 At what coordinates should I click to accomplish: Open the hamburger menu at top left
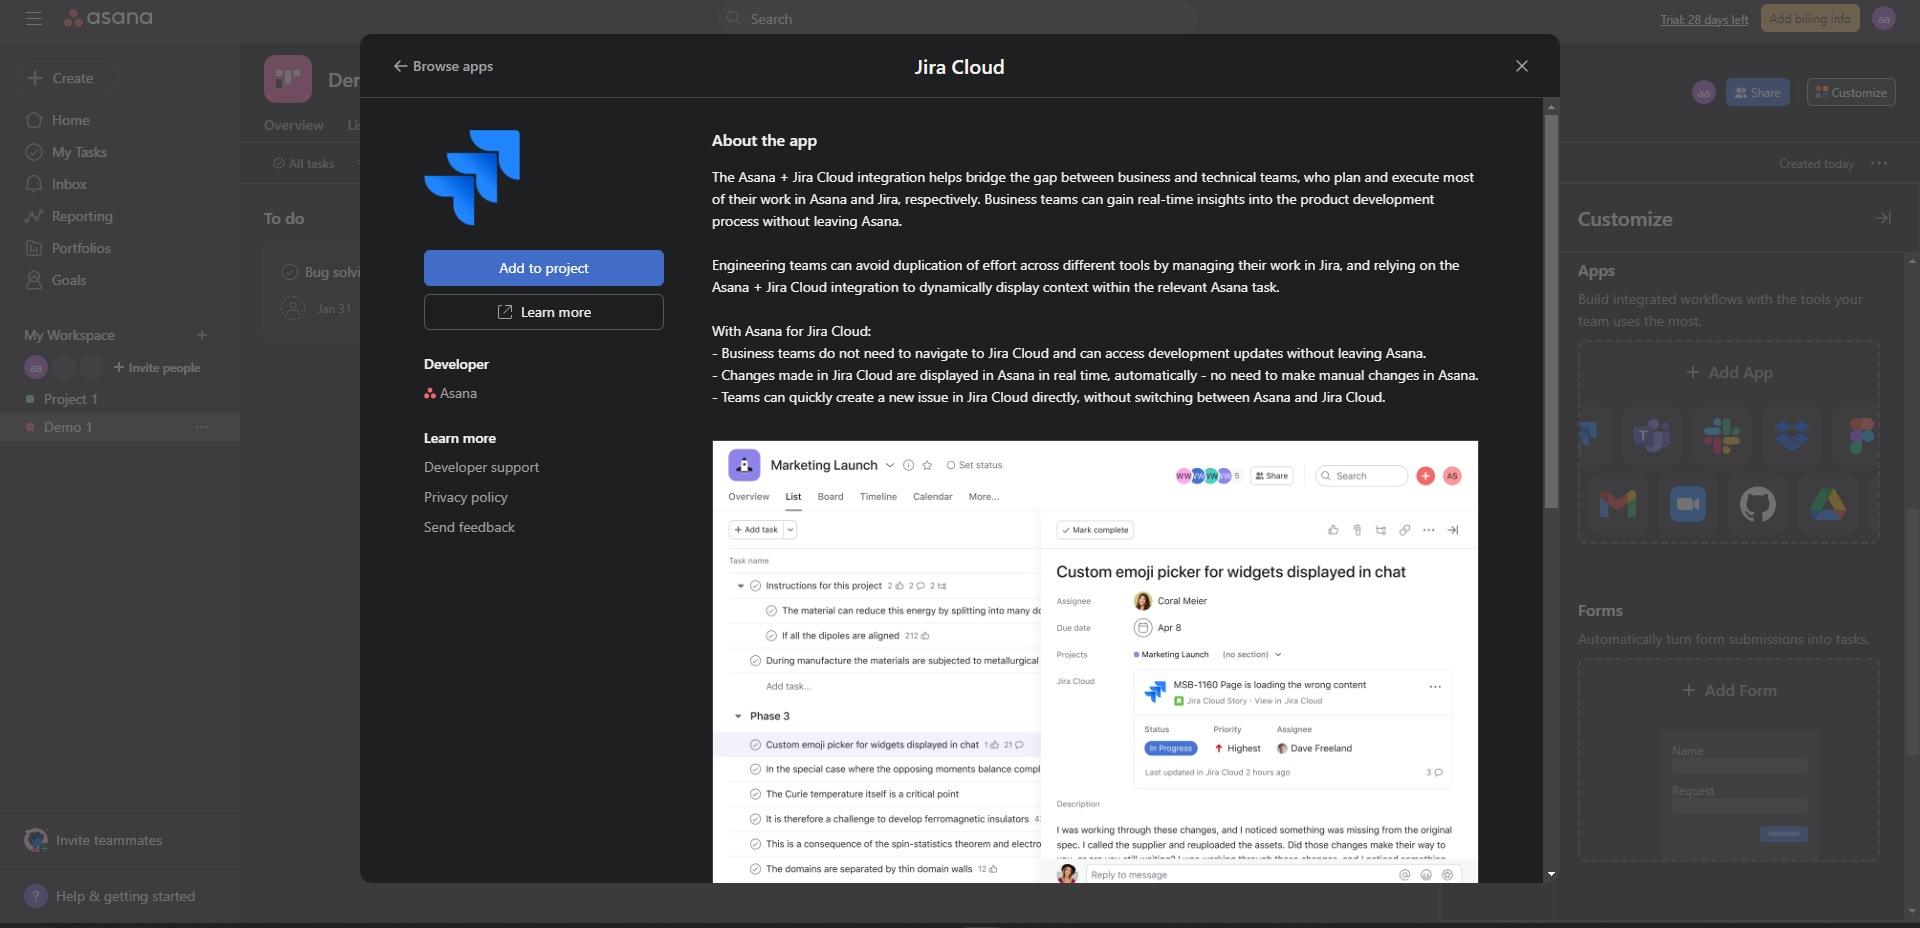pos(34,18)
